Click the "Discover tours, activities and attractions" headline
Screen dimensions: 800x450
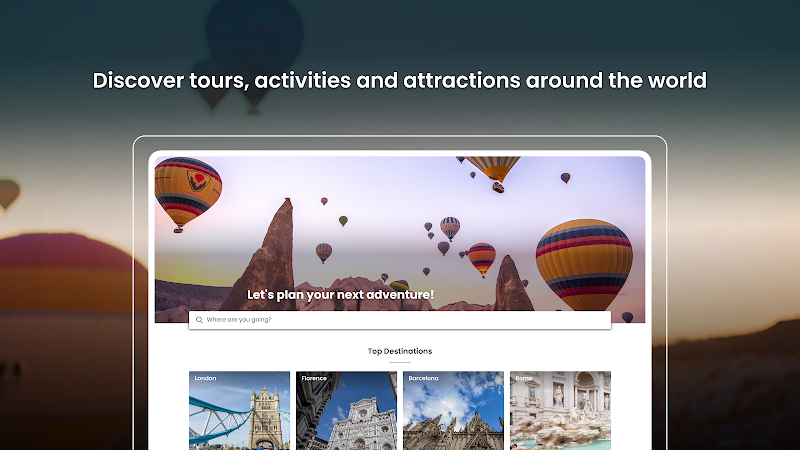[x=399, y=80]
